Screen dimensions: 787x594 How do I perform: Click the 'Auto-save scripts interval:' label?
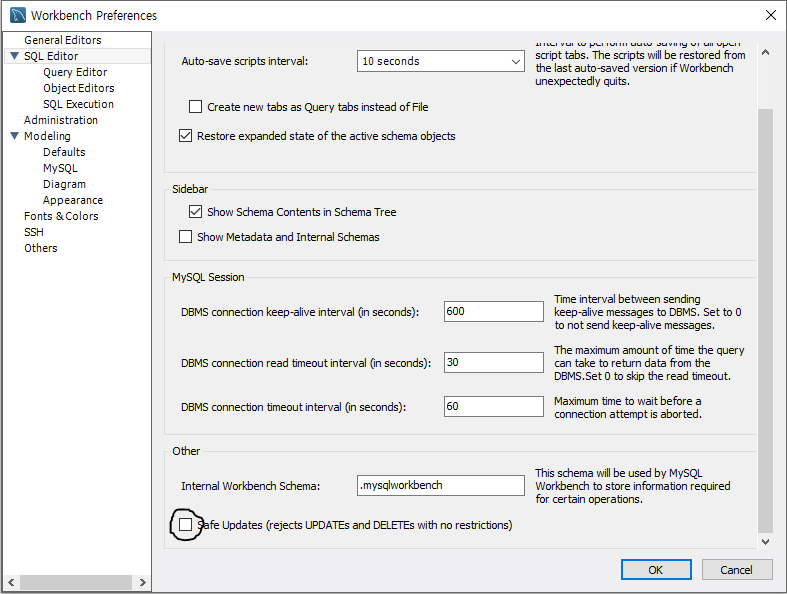[245, 61]
